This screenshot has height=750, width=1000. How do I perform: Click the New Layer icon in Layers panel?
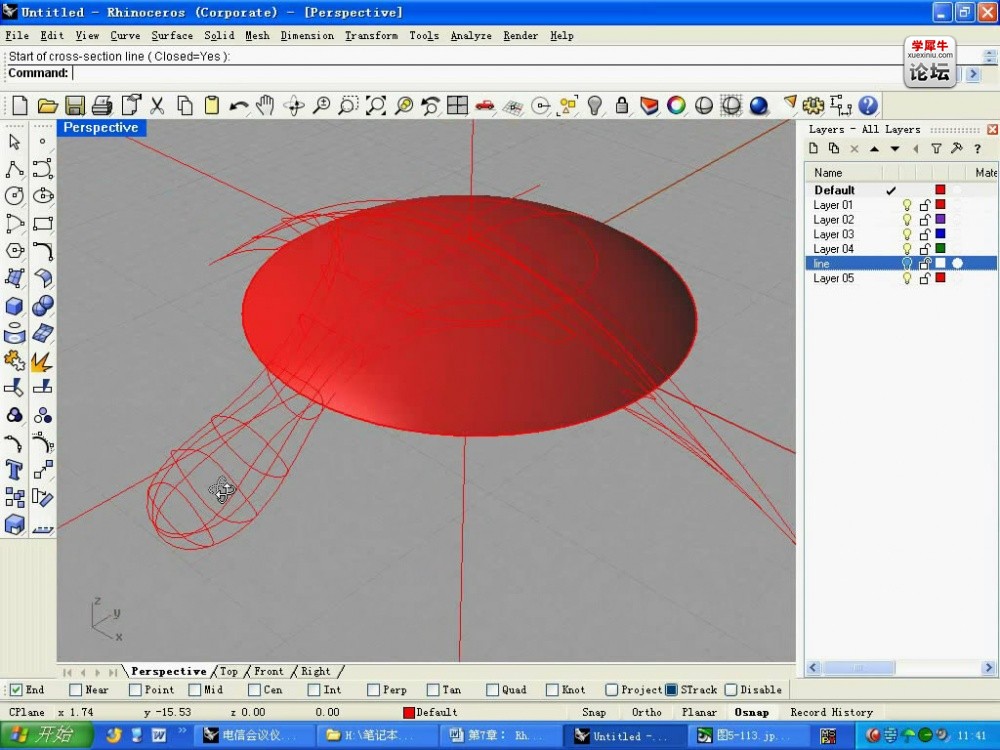click(x=813, y=149)
